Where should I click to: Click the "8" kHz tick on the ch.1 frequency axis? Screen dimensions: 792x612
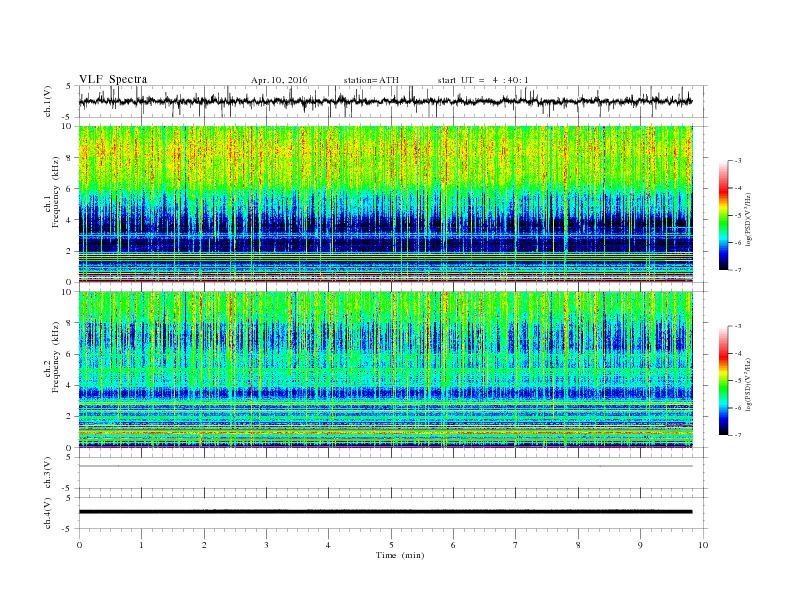[x=70, y=158]
